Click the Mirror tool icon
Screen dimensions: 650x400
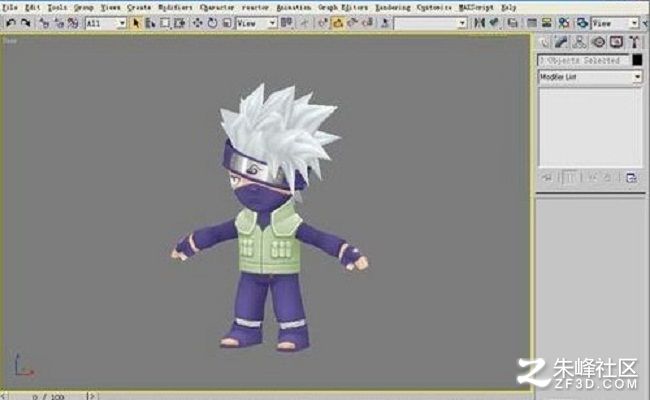pyautogui.click(x=479, y=23)
